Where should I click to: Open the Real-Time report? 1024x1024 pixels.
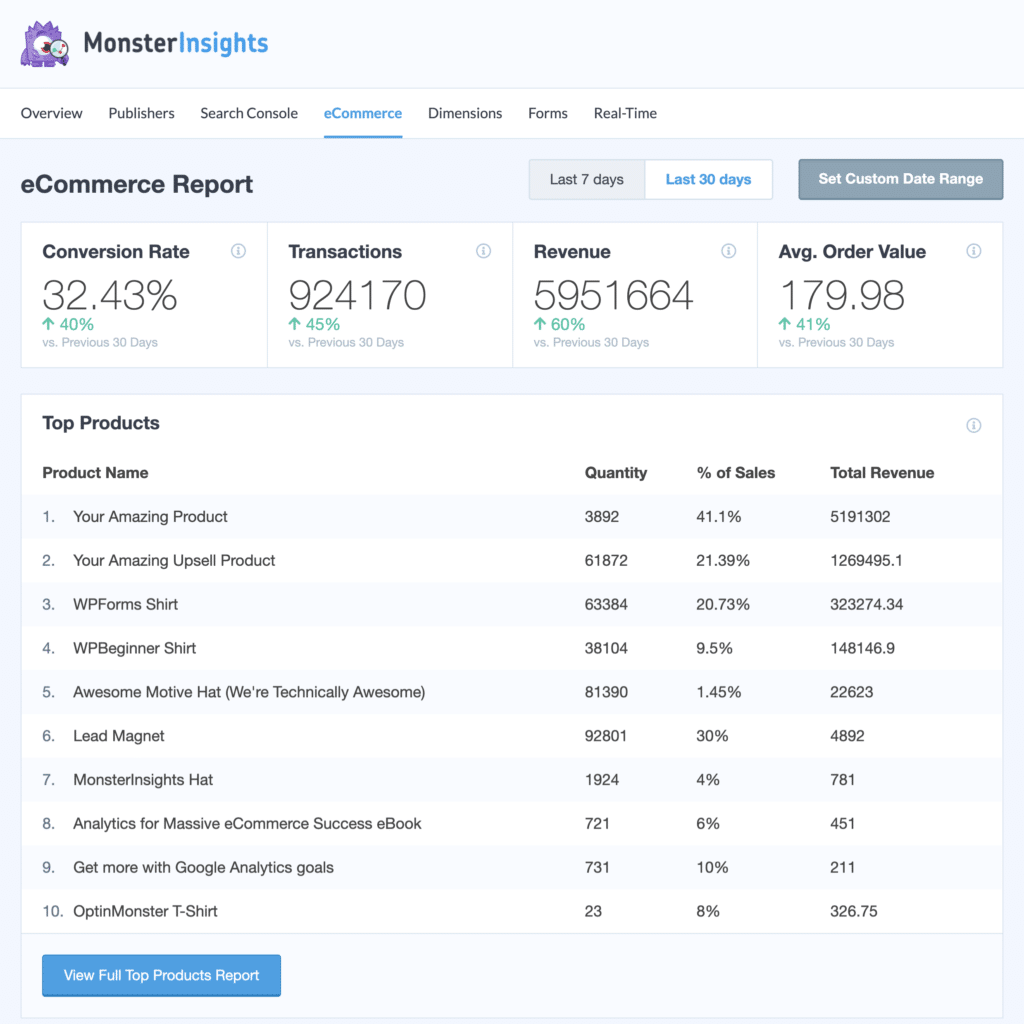[x=624, y=113]
